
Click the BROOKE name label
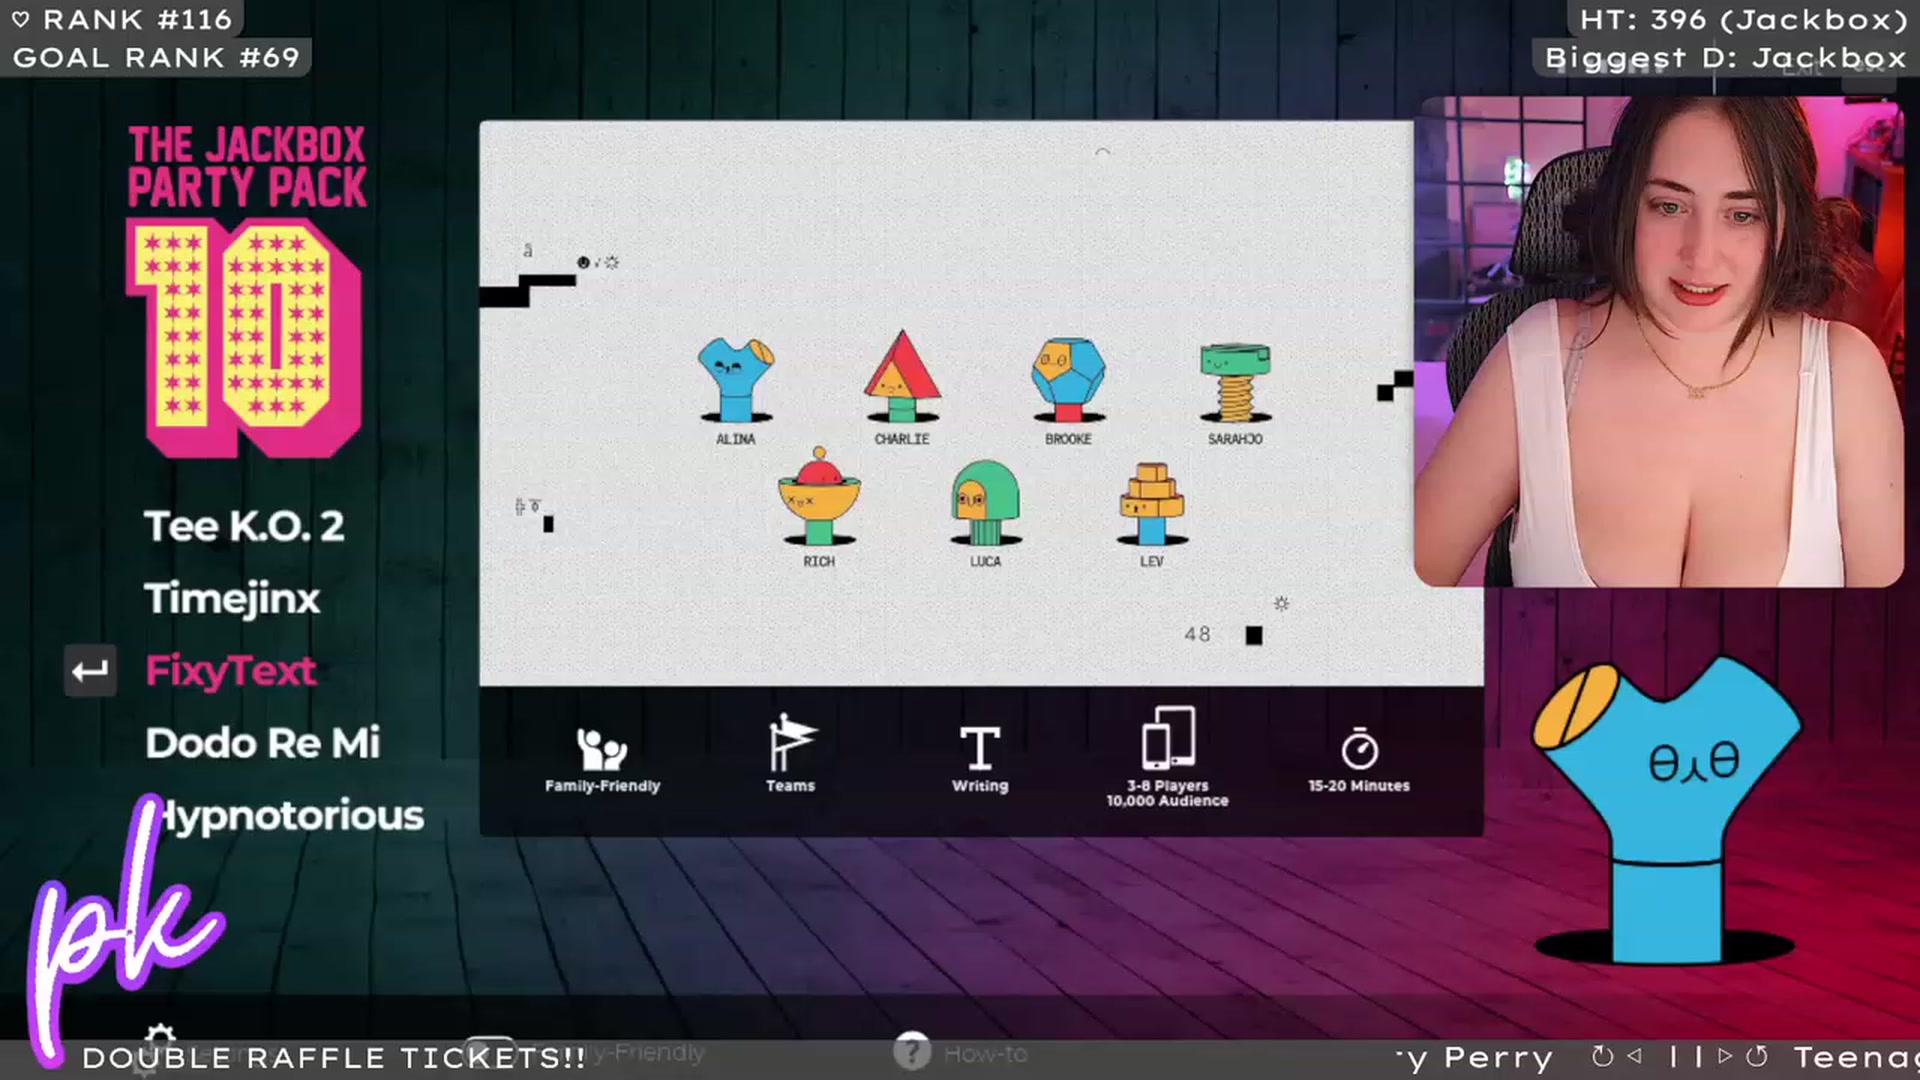pyautogui.click(x=1068, y=439)
